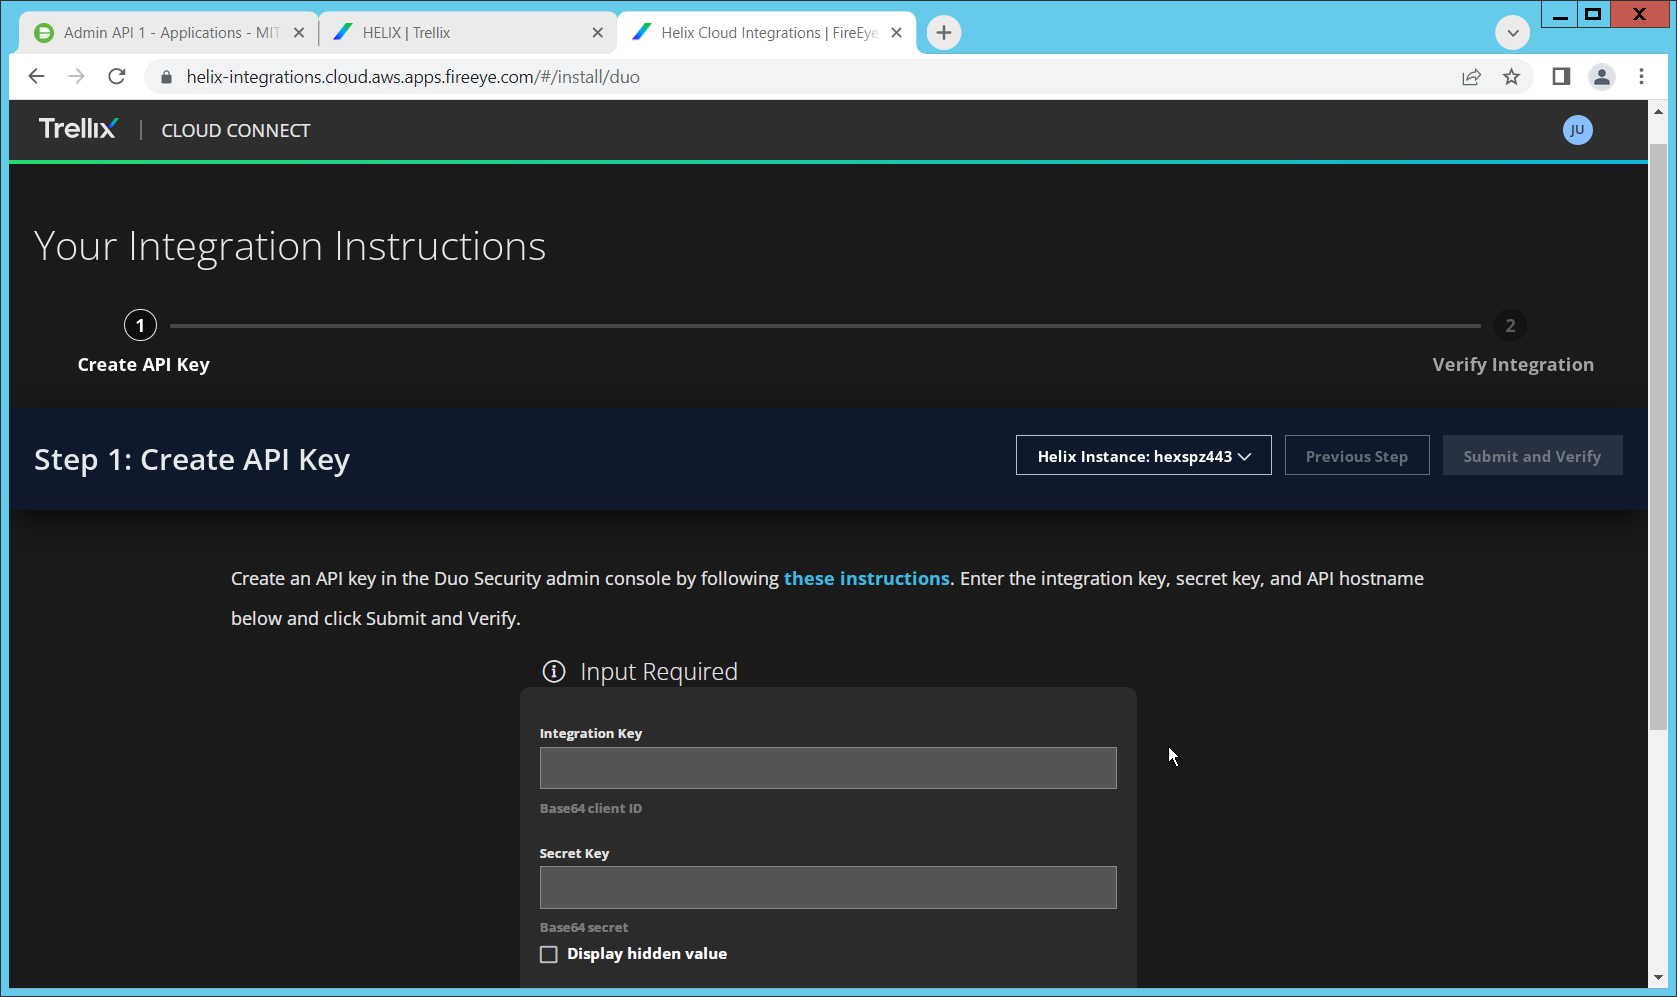1677x997 pixels.
Task: Expand the Helix Instance dropdown
Action: coord(1143,456)
